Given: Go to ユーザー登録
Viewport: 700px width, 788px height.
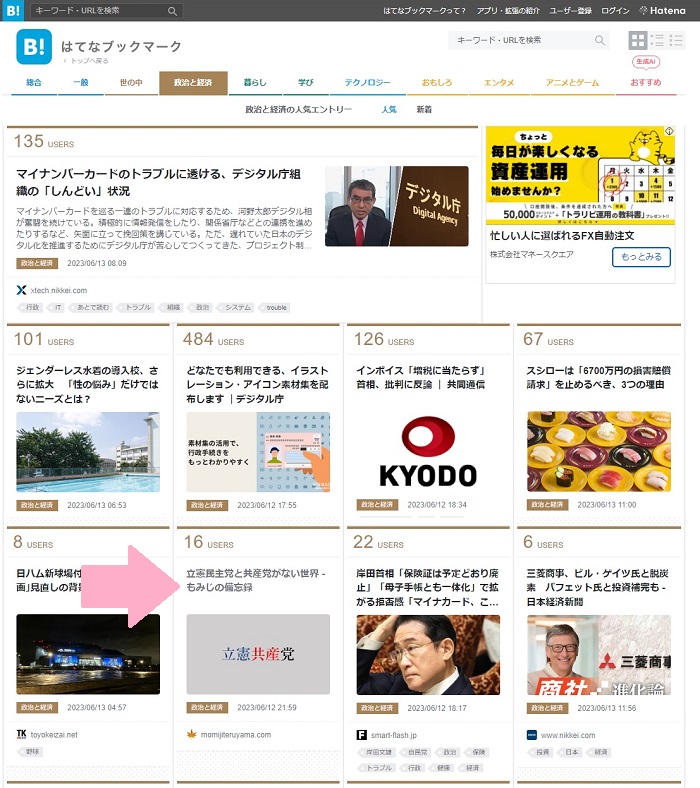Looking at the screenshot, I should pyautogui.click(x=570, y=11).
